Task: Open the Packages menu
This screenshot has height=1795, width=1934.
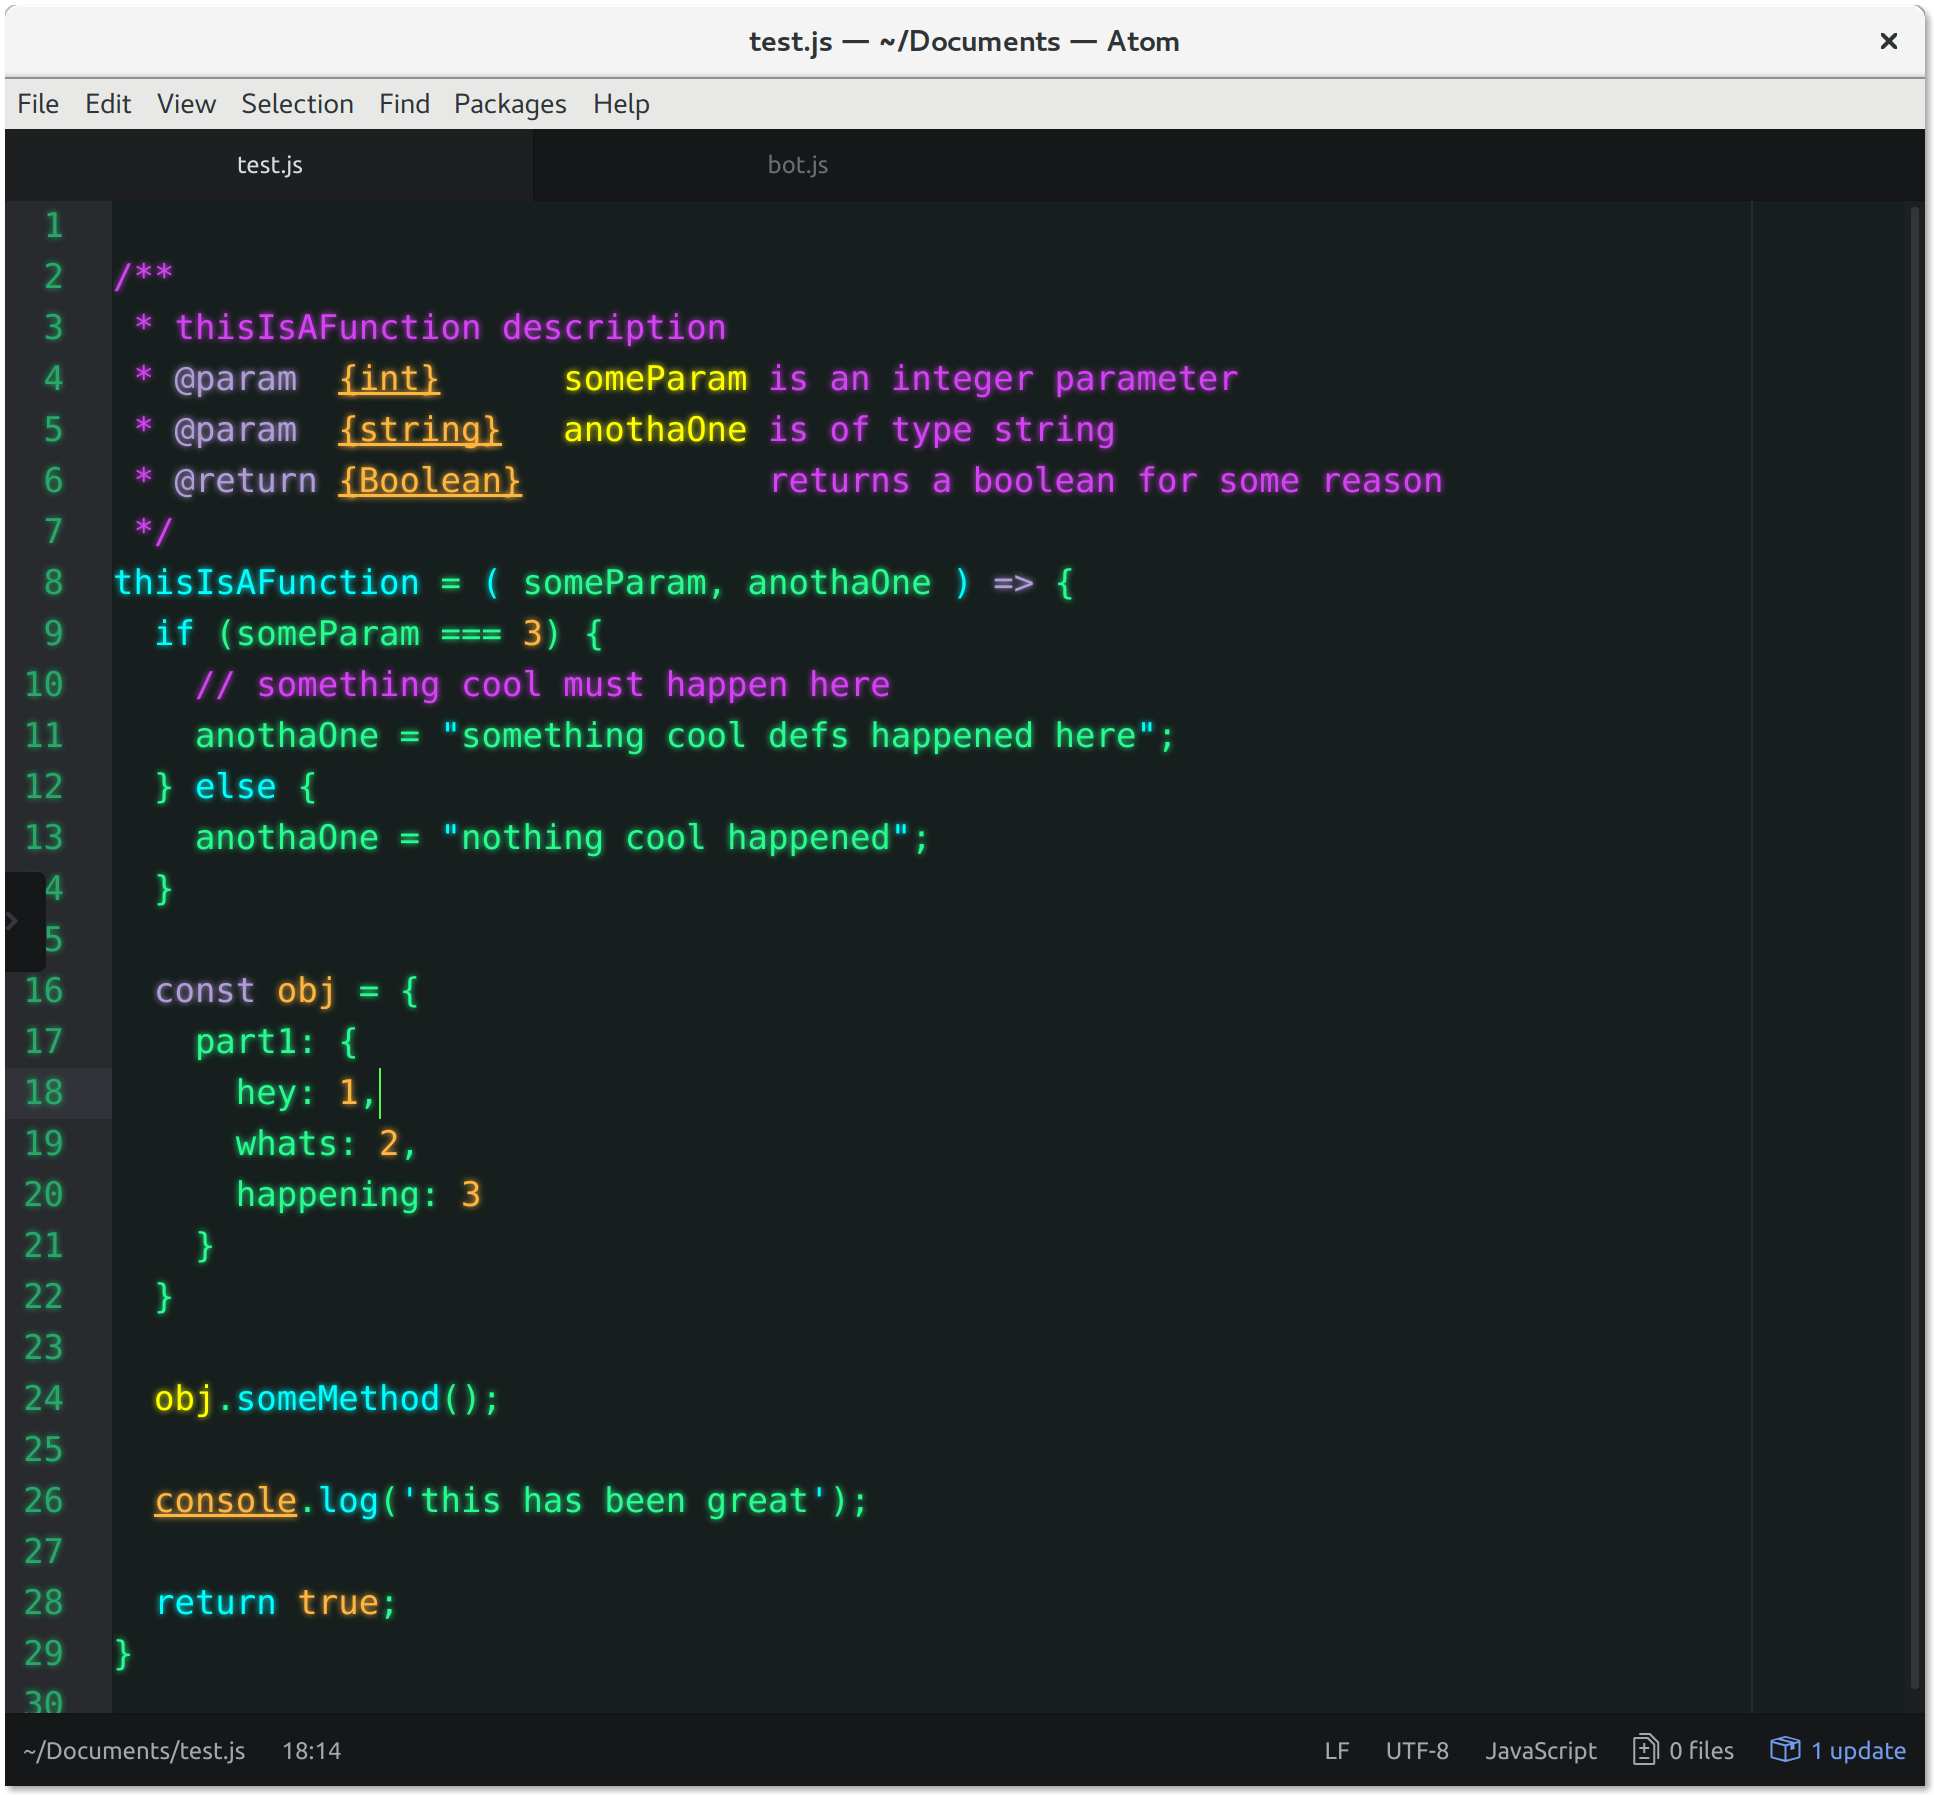Action: click(x=510, y=104)
